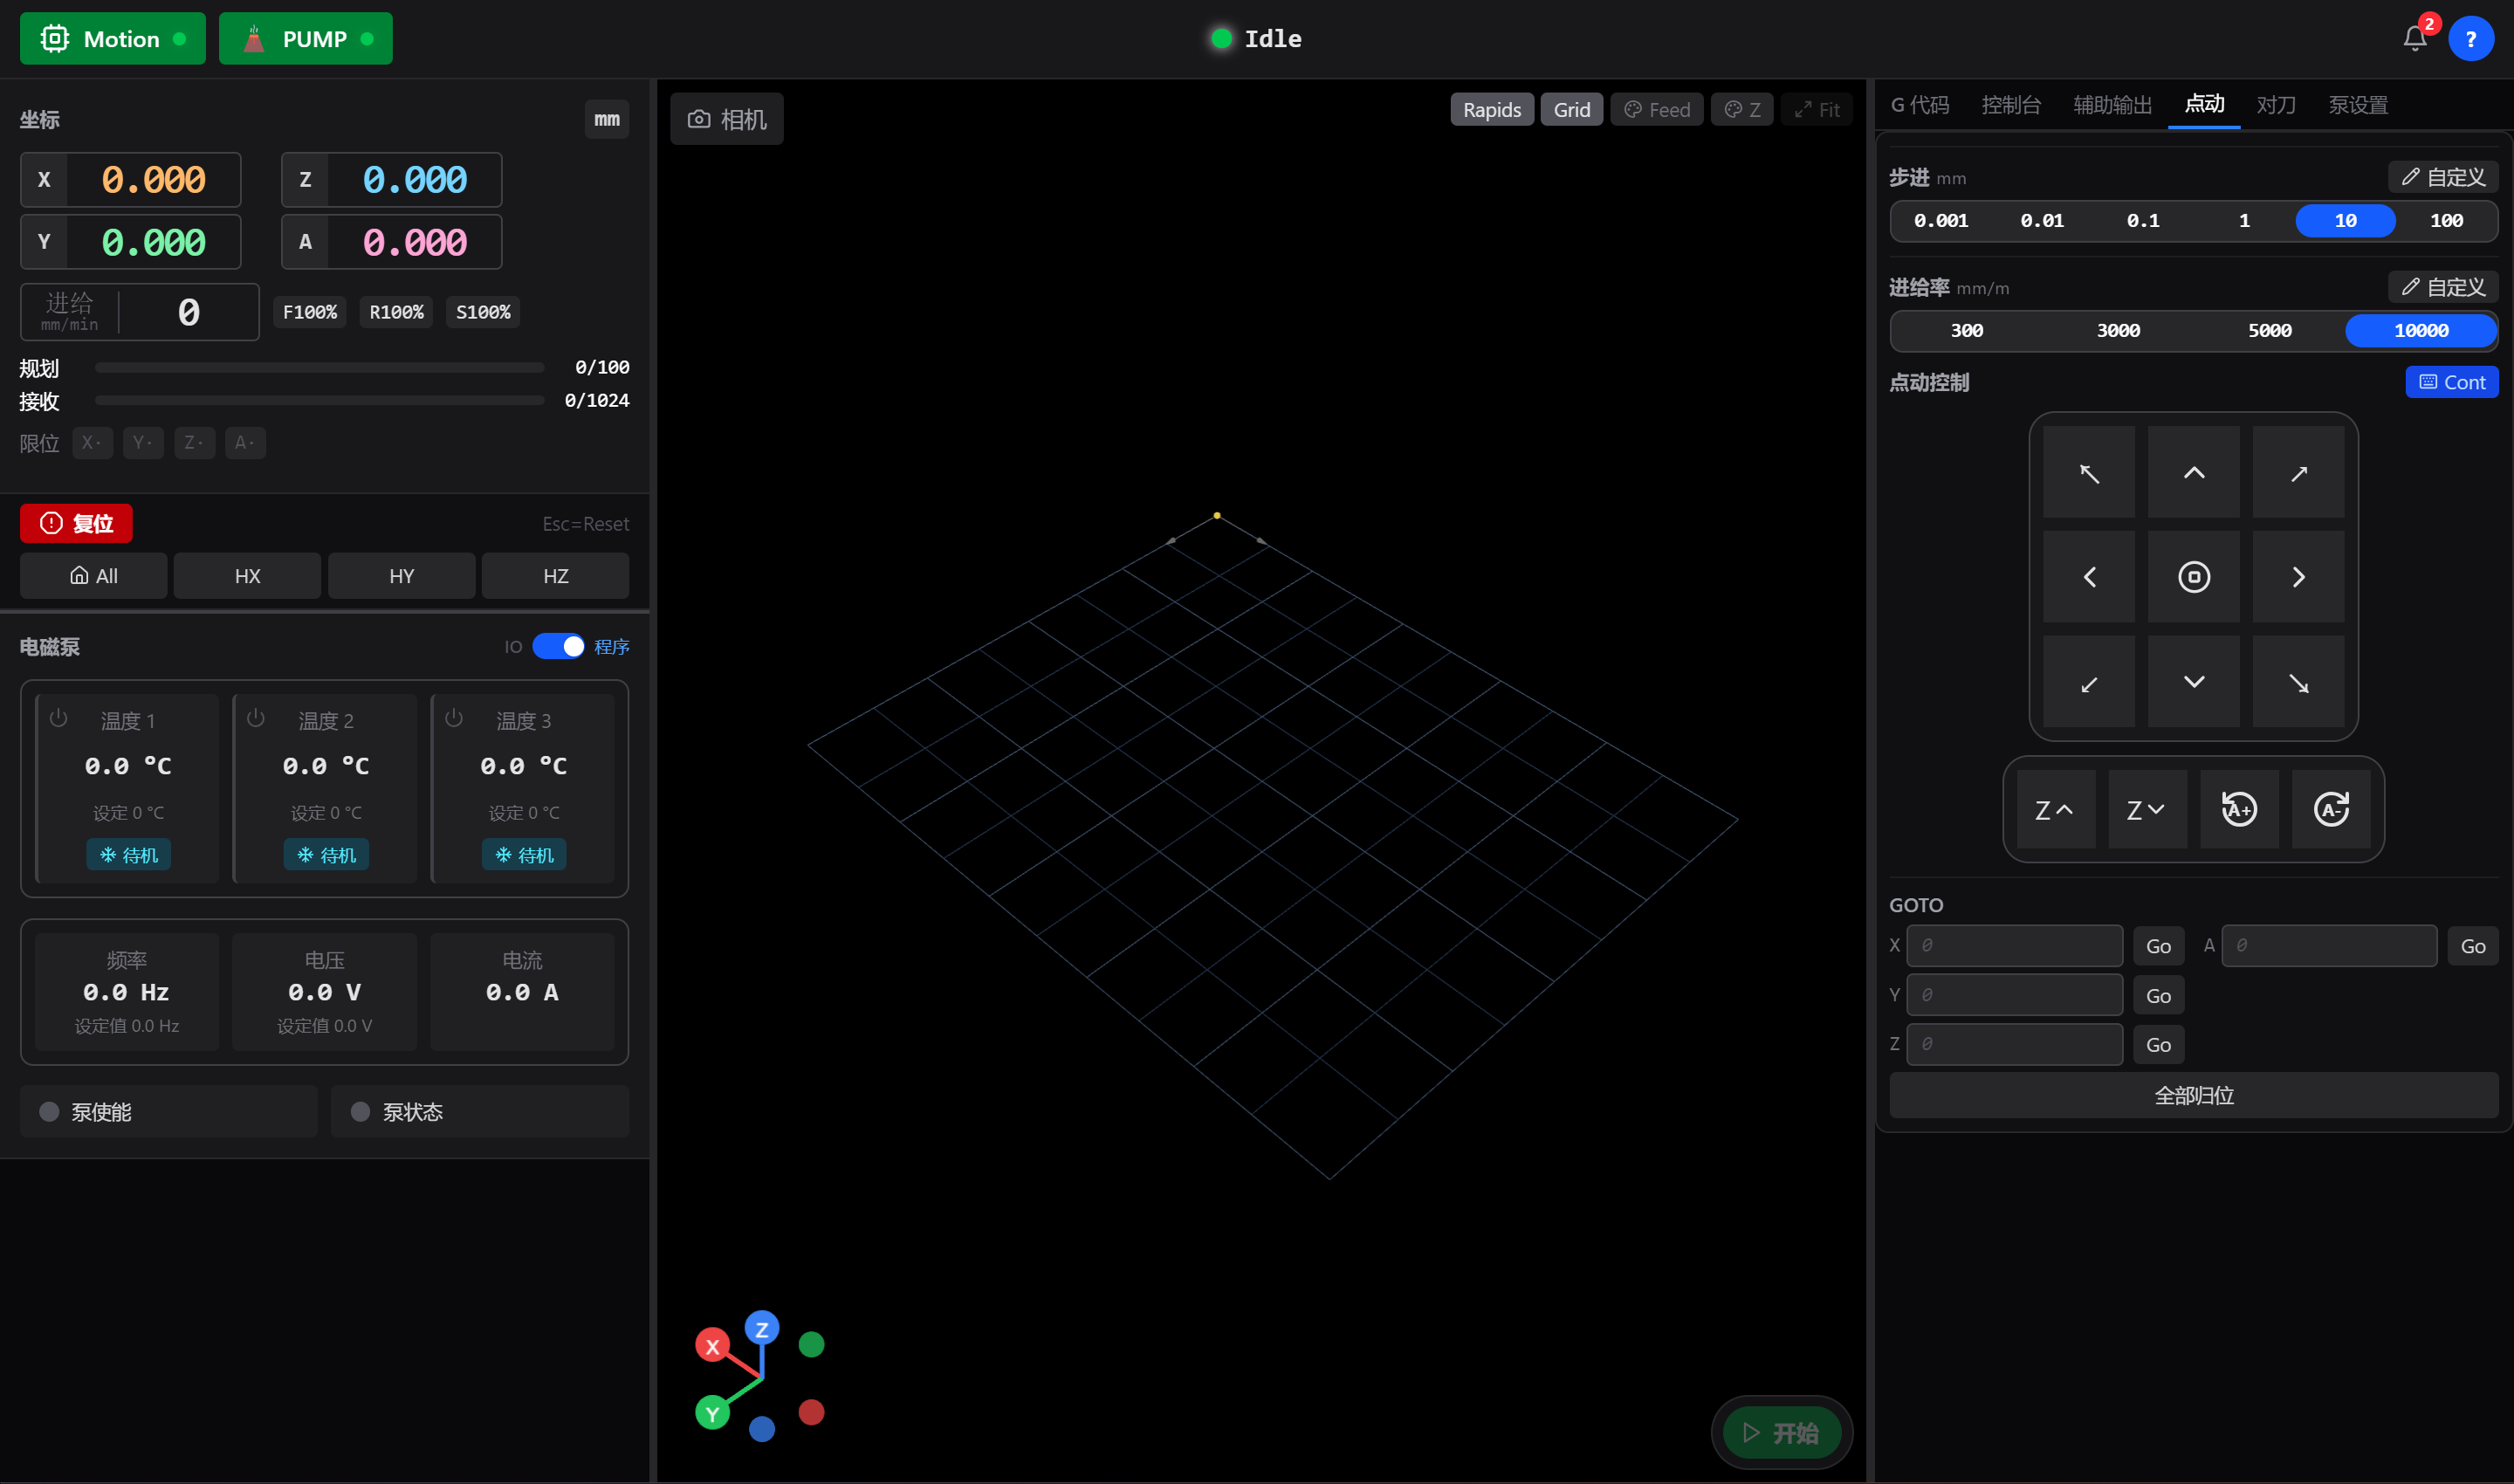2514x1484 pixels.
Task: Click the 全部归位 button
Action: pyautogui.click(x=2194, y=1096)
